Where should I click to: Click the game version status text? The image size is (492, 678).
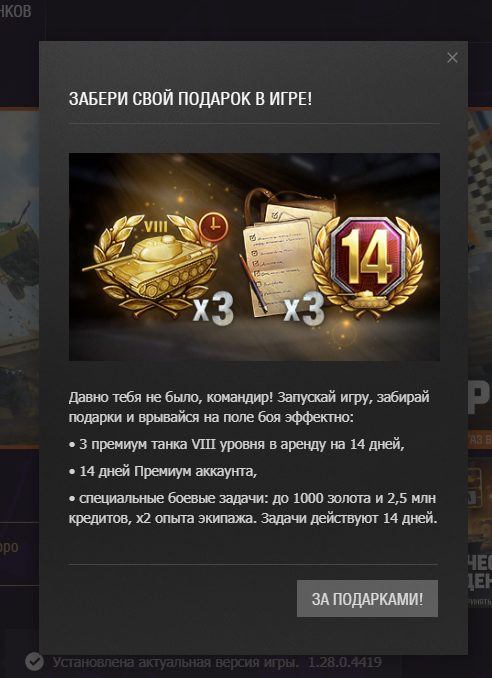coord(217,662)
